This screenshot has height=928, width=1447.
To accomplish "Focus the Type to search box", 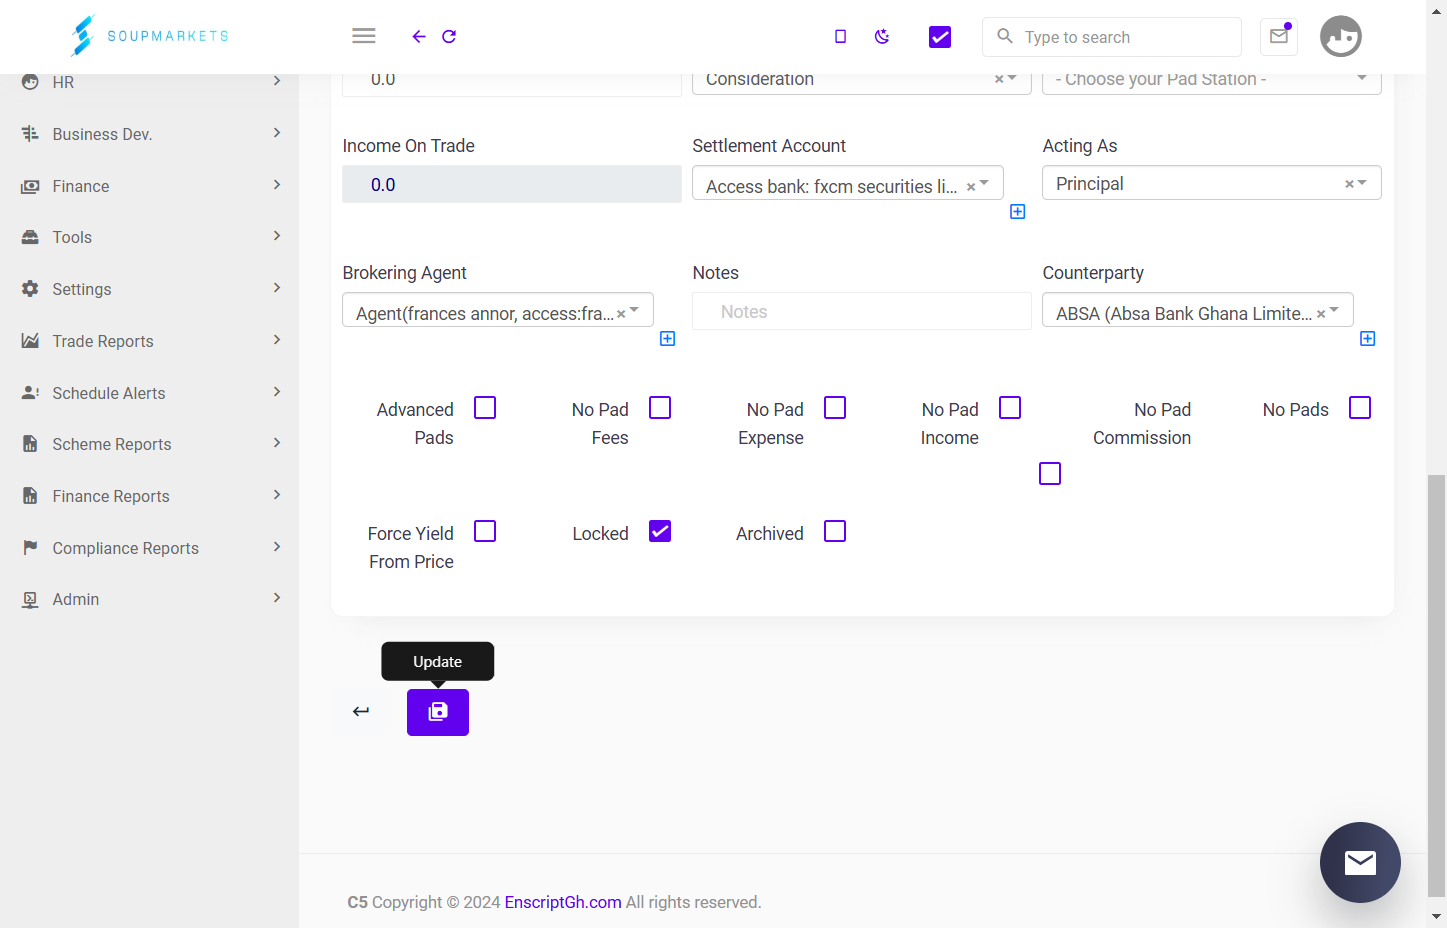I will pyautogui.click(x=1112, y=37).
